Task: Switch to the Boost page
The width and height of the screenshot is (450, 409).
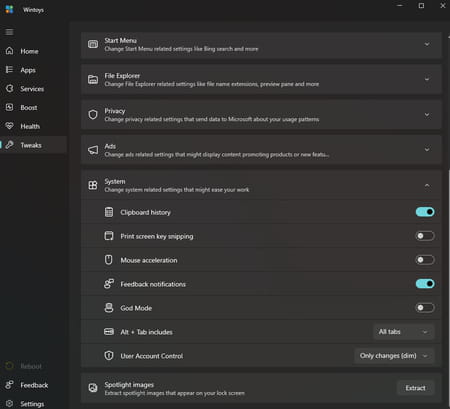Action: pos(33,107)
